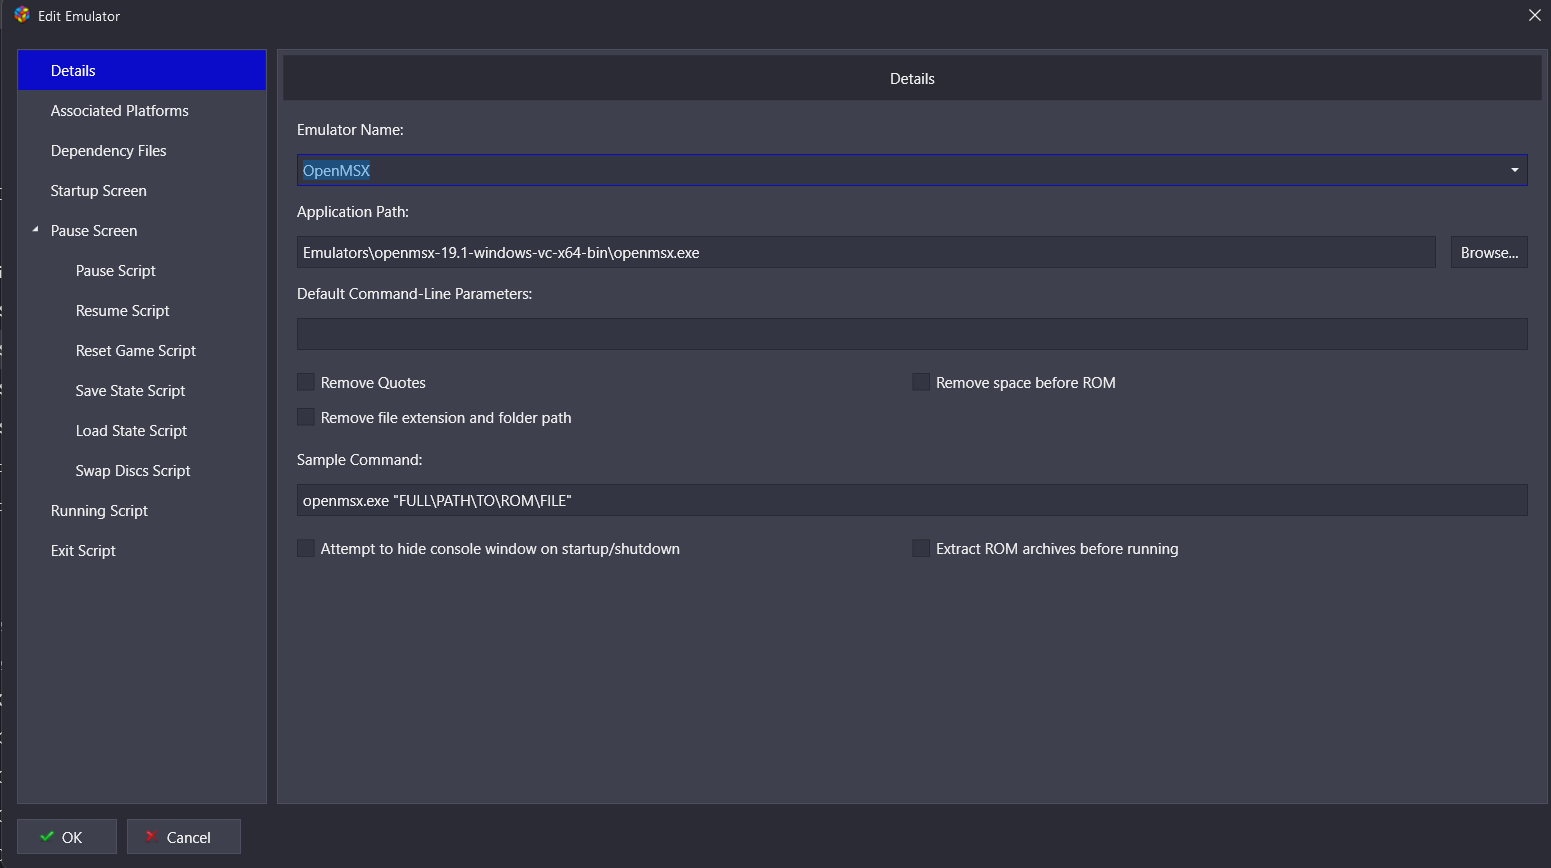
Task: Open the Dependency Files section
Action: click(108, 151)
